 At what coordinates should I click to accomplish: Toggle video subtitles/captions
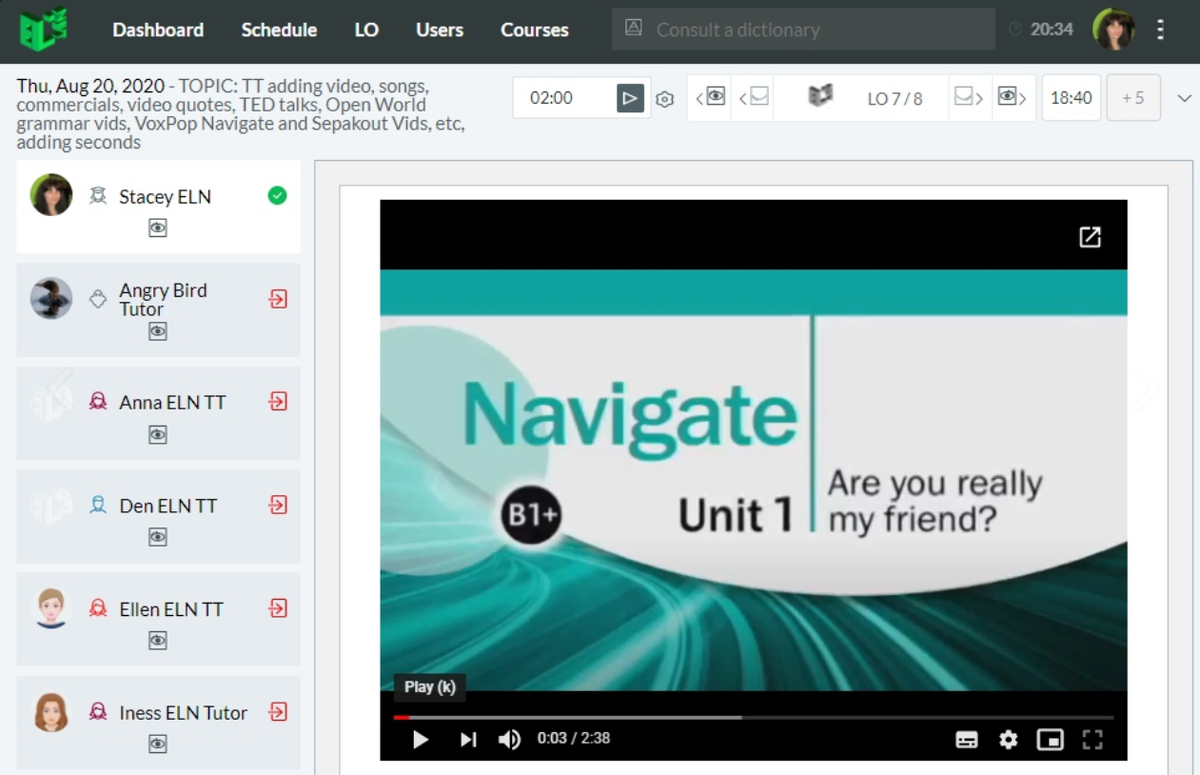(967, 739)
